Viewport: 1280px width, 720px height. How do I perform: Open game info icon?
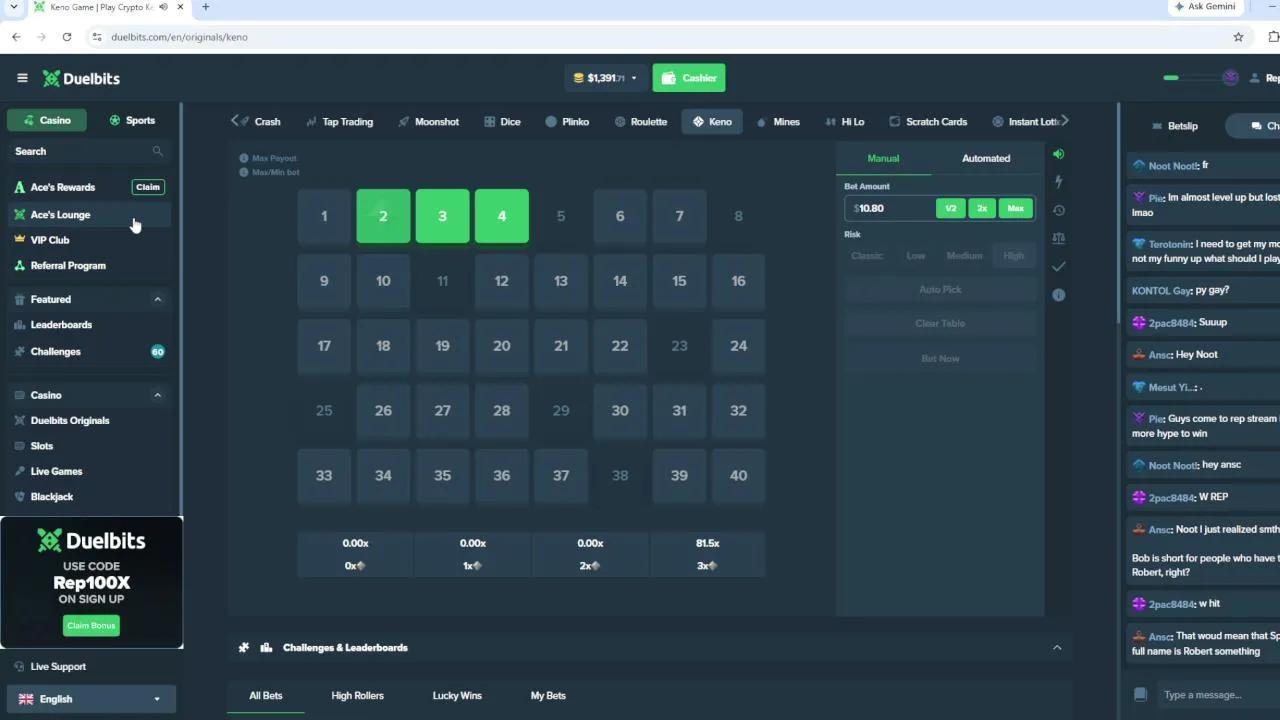[1059, 295]
